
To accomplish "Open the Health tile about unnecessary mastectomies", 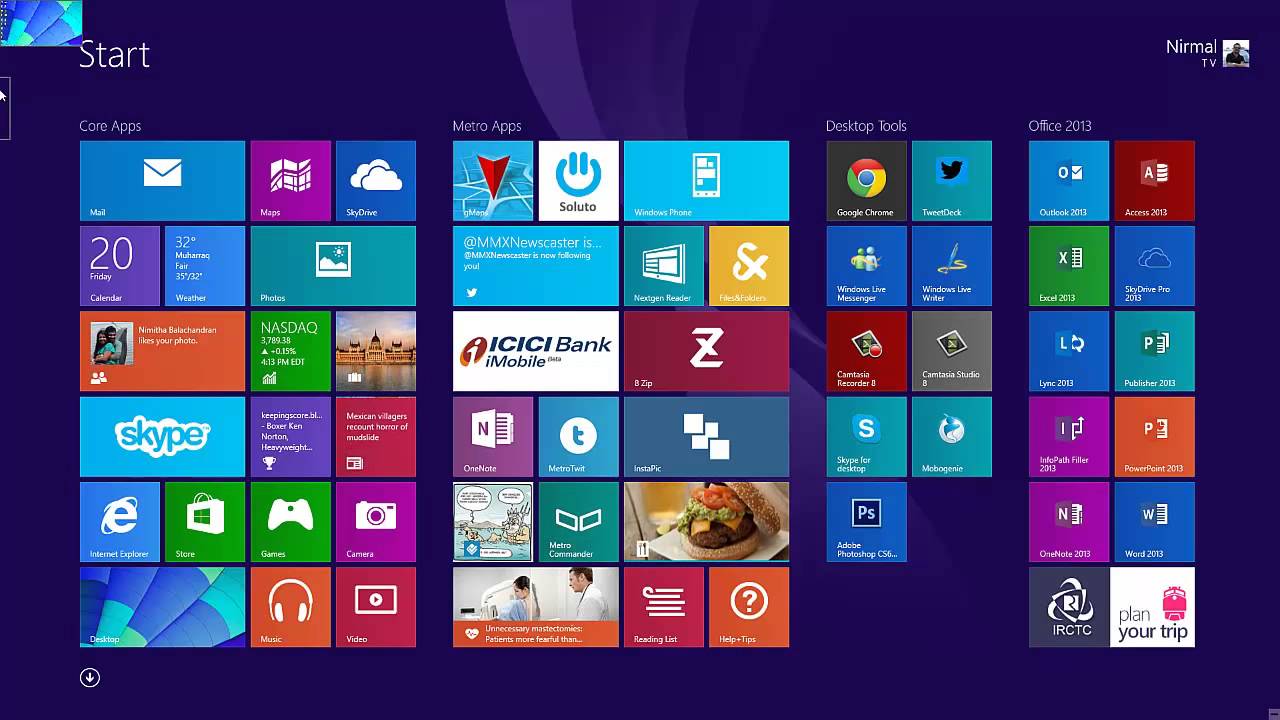I will click(535, 607).
